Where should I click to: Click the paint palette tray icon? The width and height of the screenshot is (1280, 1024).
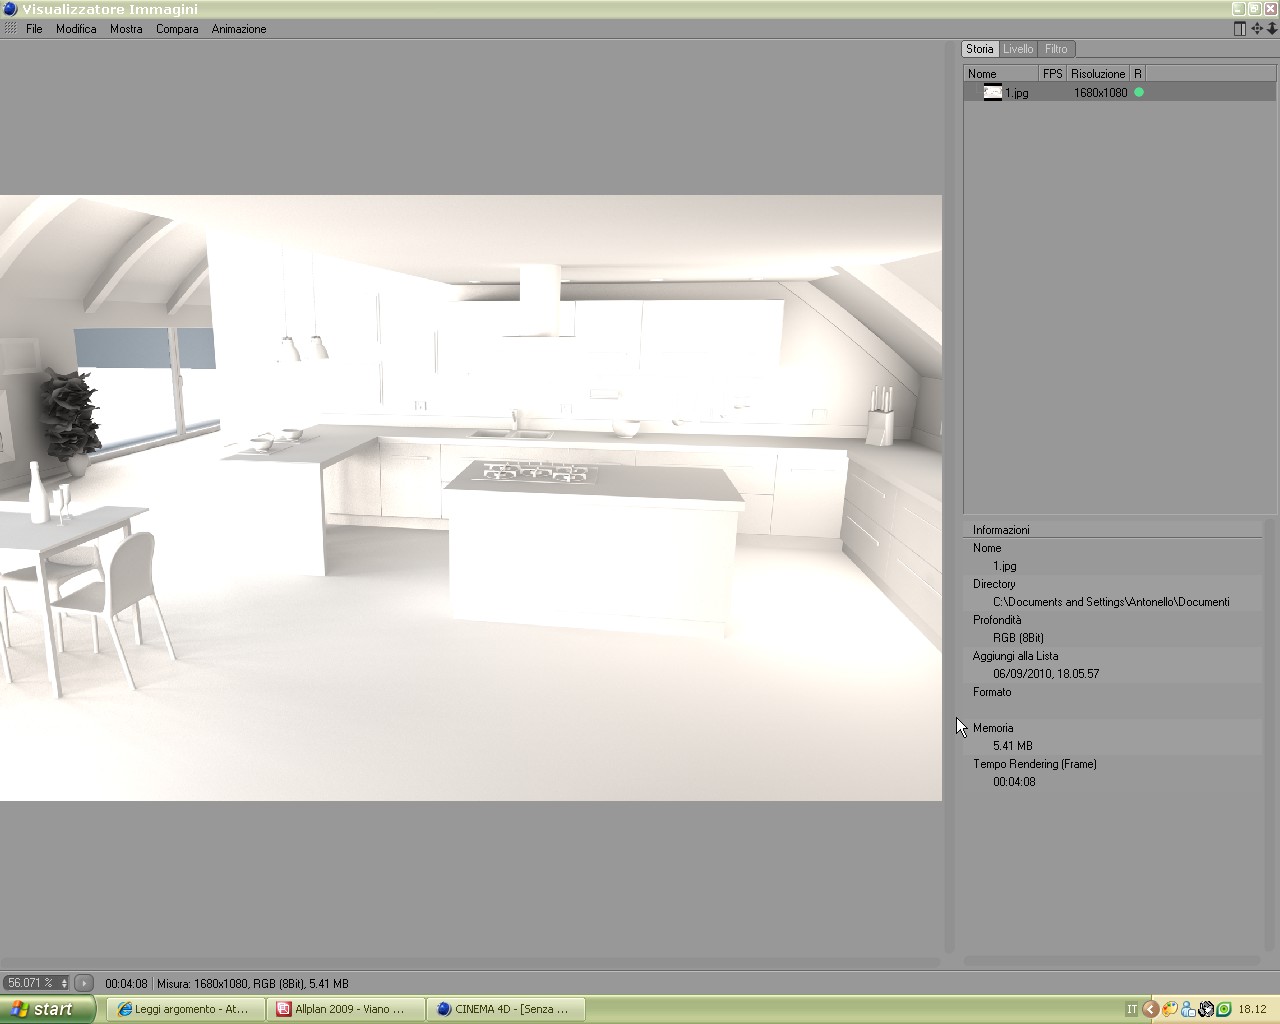1169,1009
